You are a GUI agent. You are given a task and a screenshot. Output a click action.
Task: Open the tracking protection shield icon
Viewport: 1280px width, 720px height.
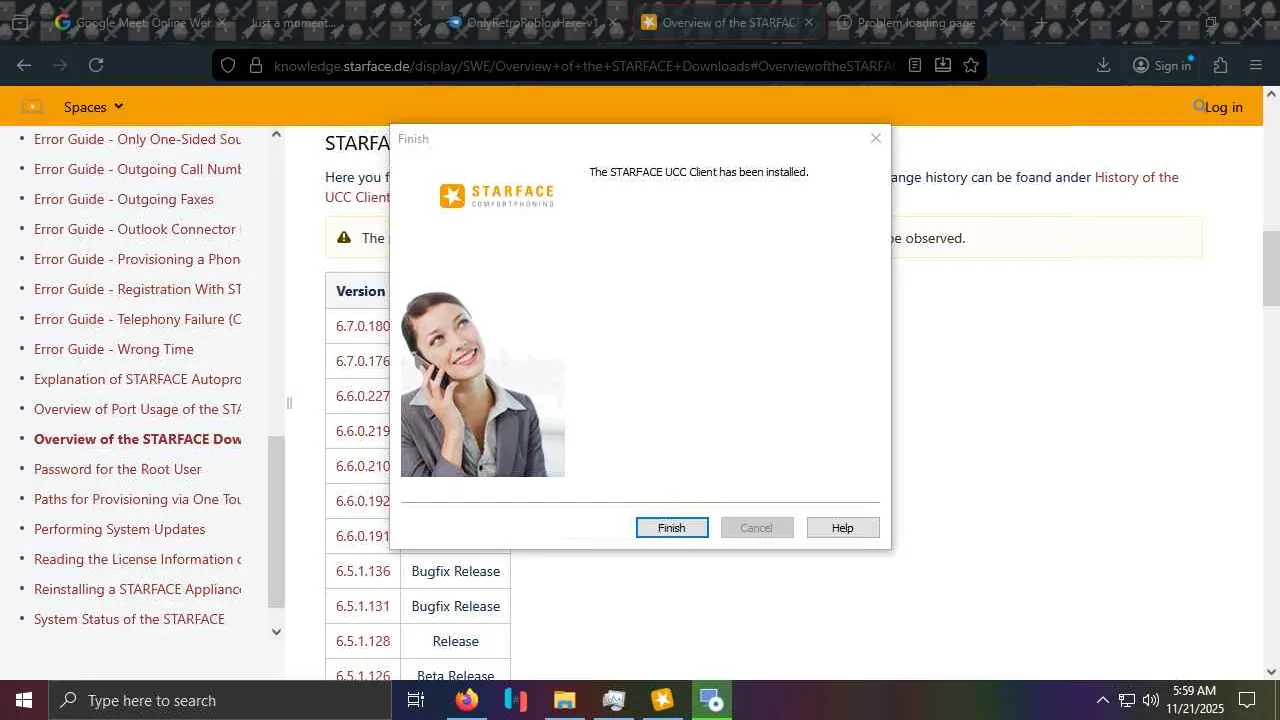[x=228, y=65]
